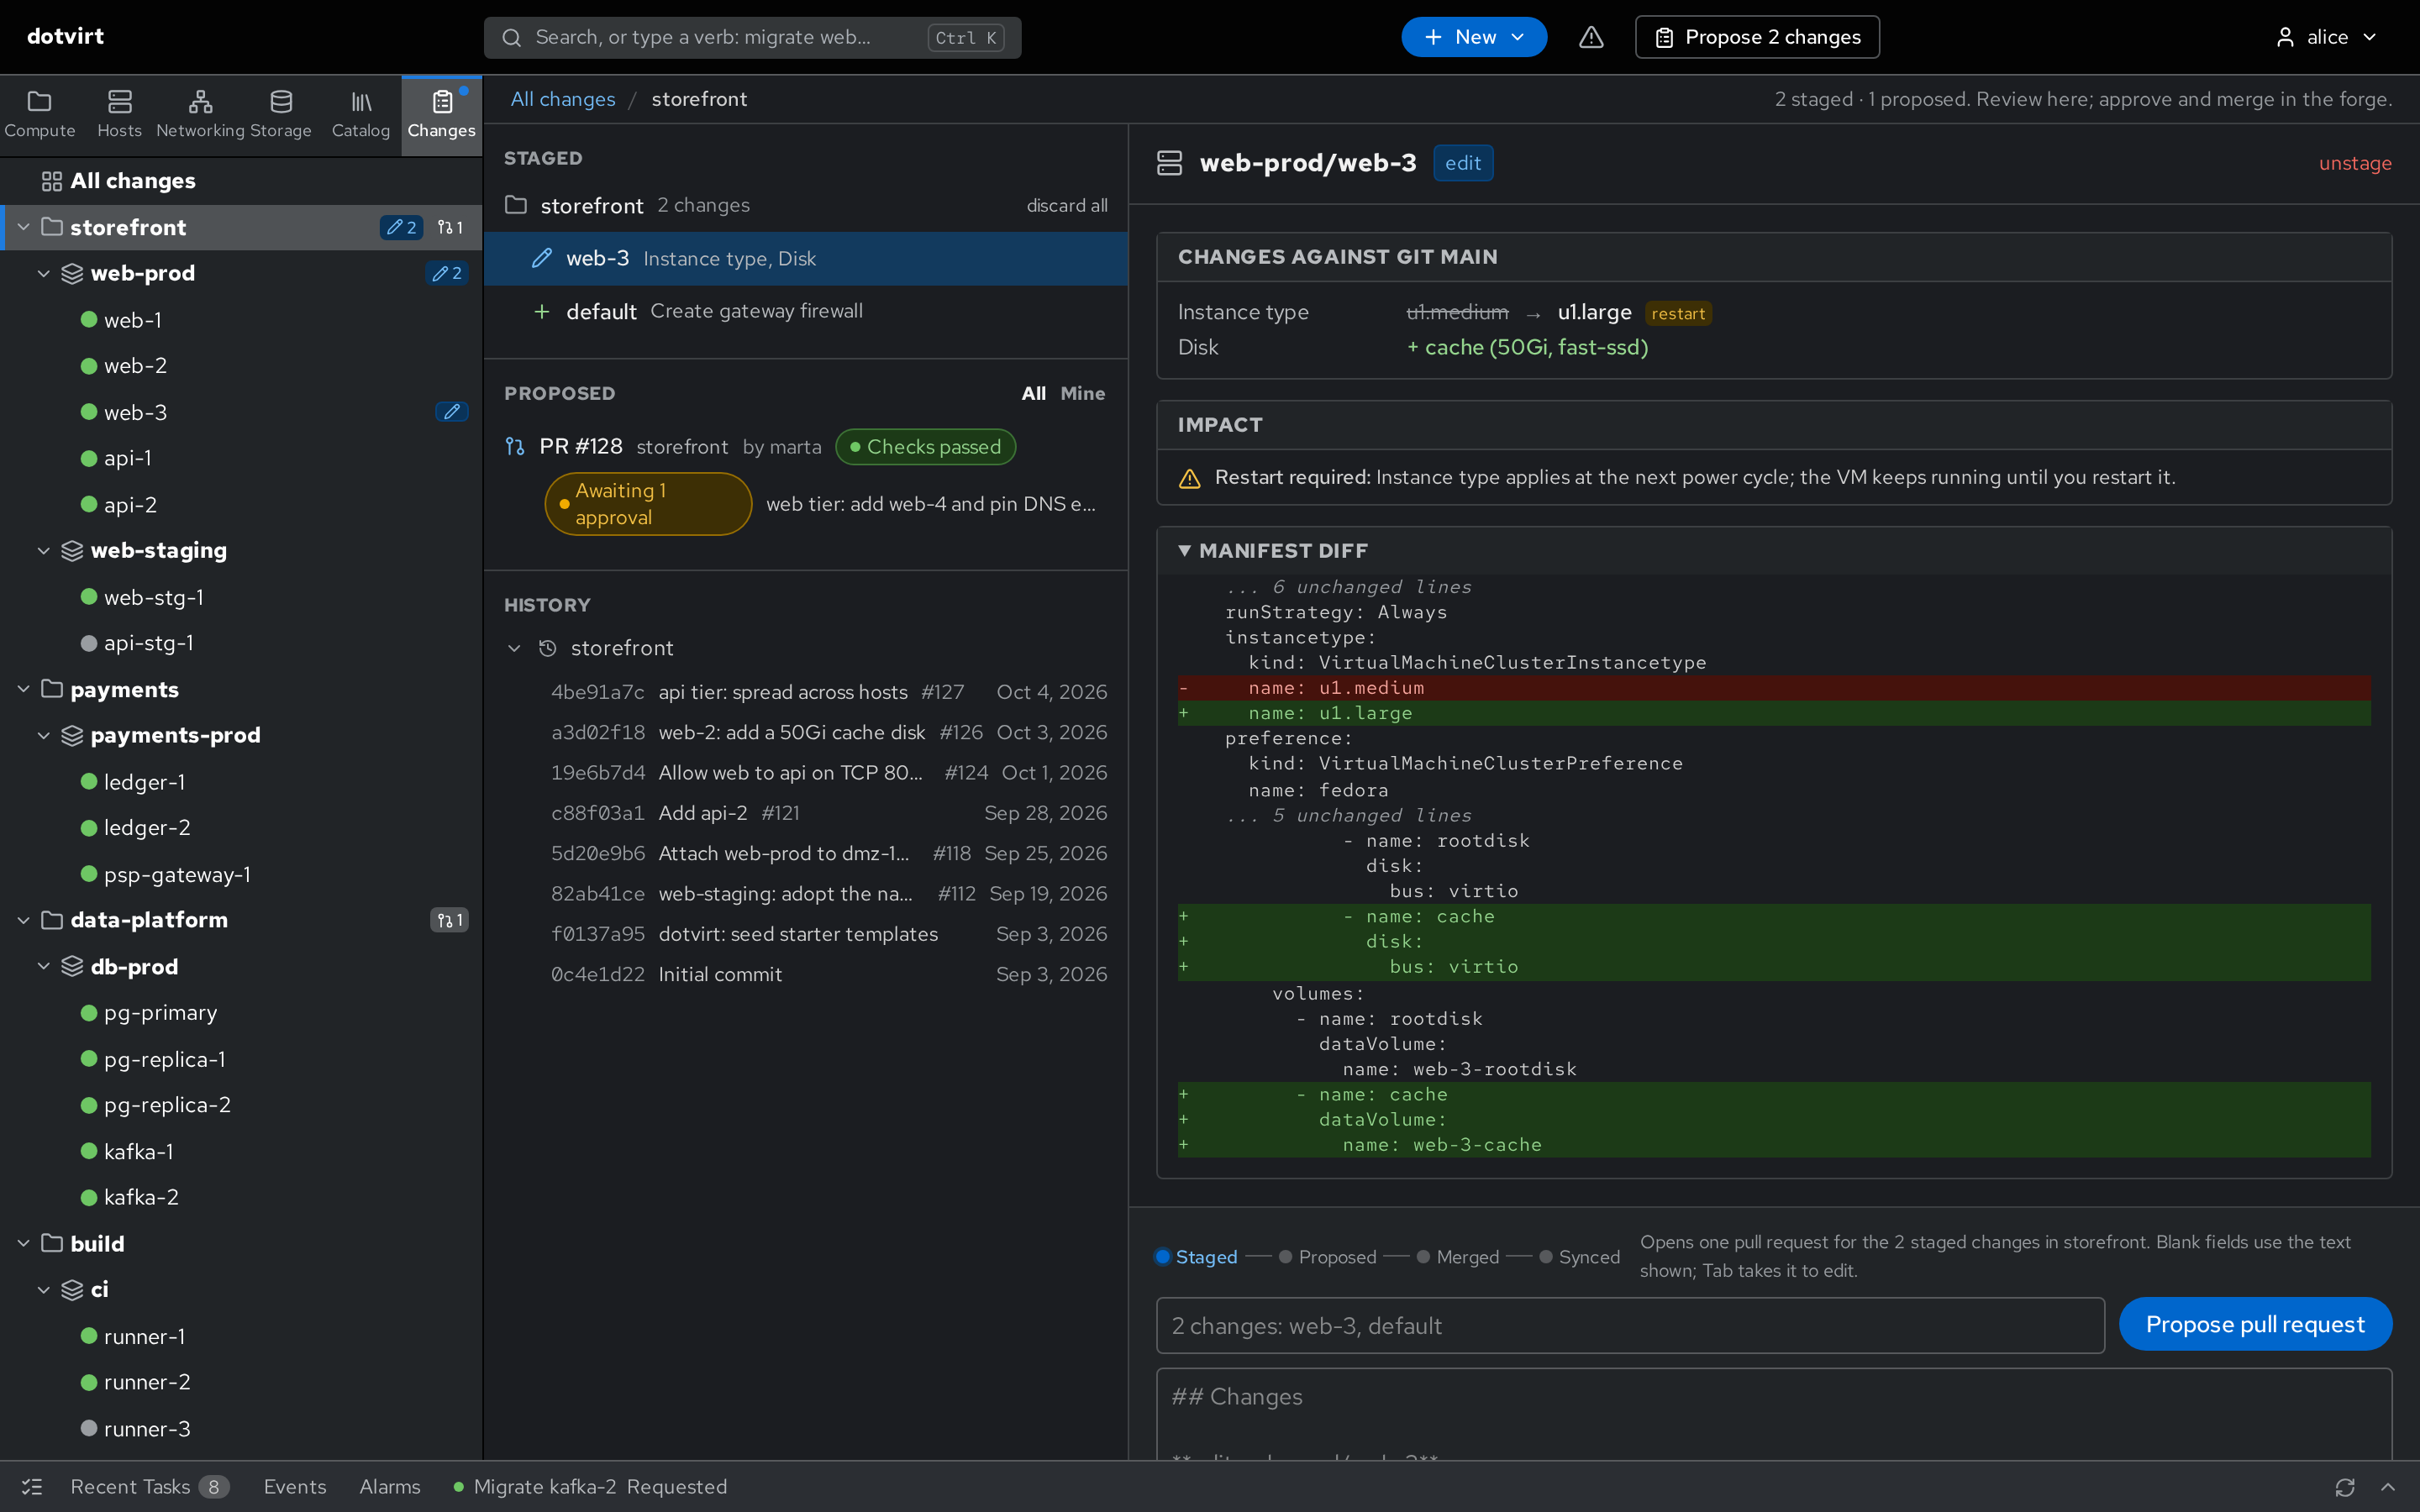The image size is (2420, 1512).
Task: Click the refresh icon in status bar
Action: [x=2345, y=1487]
